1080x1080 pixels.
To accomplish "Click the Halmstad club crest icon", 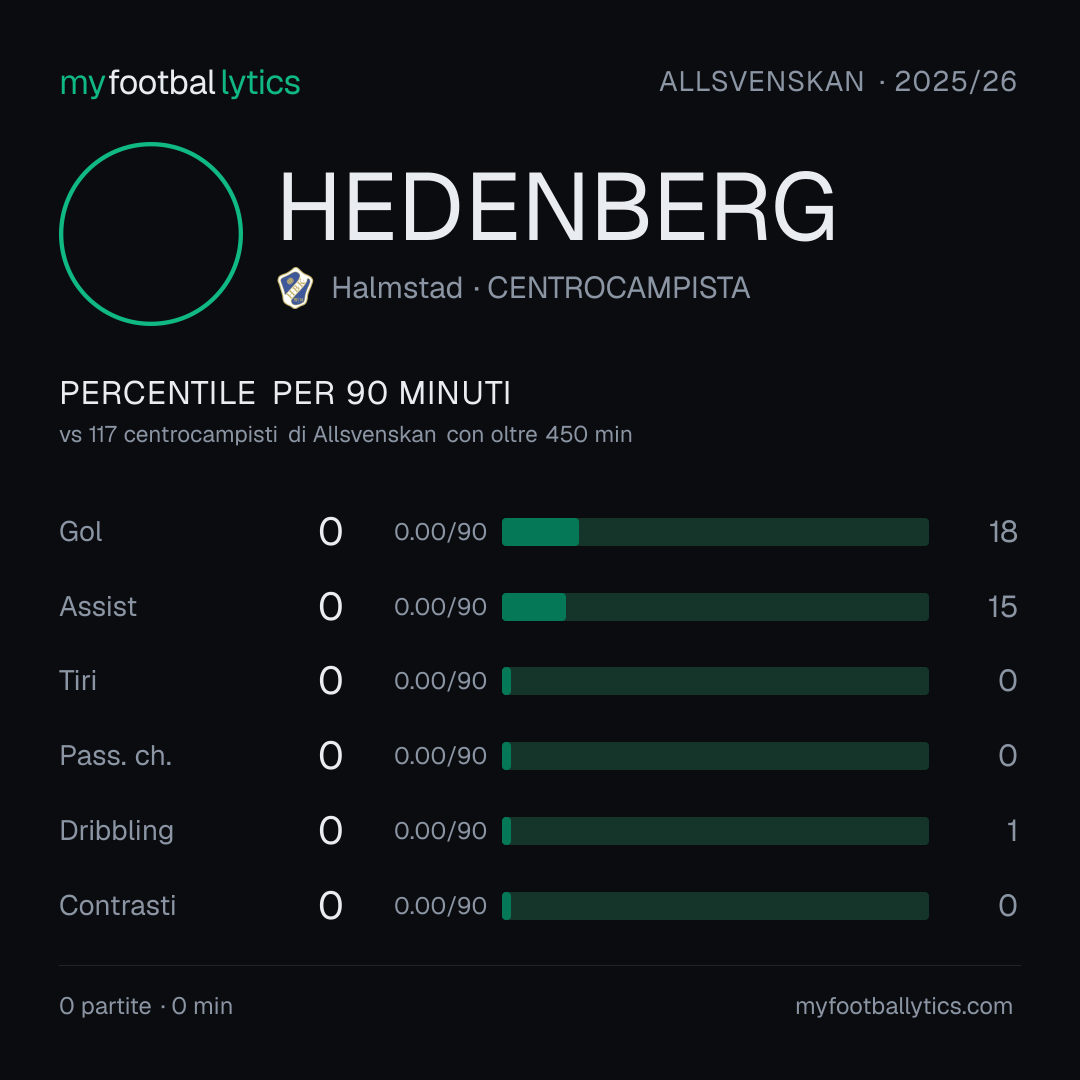I will tap(295, 288).
